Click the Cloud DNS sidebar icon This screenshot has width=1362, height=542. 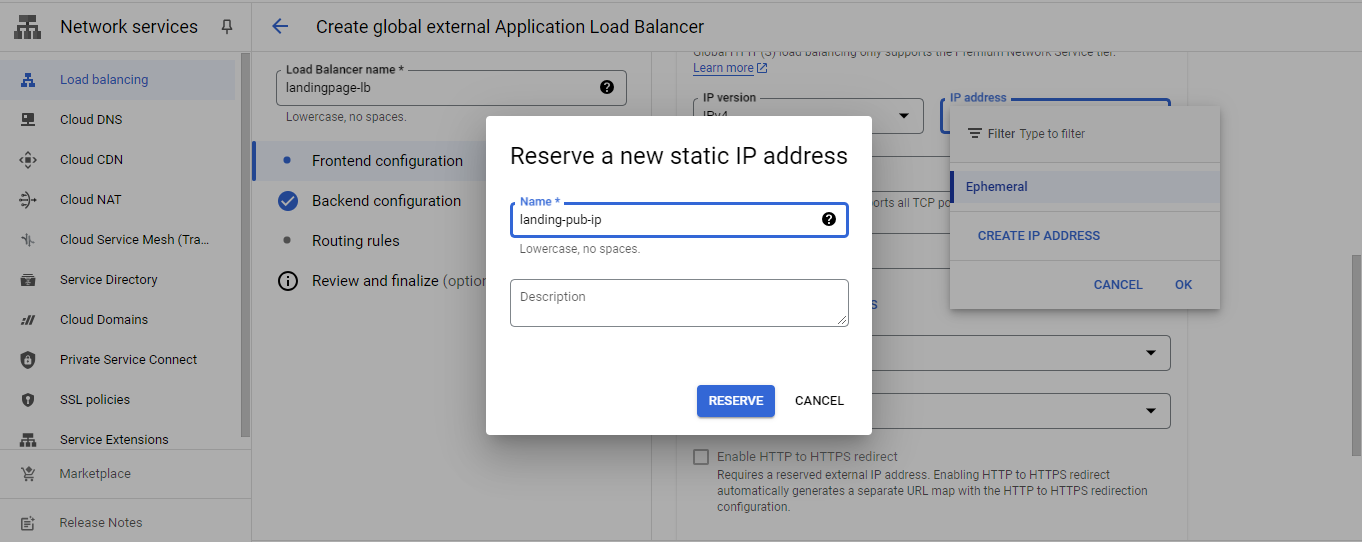[x=28, y=120]
